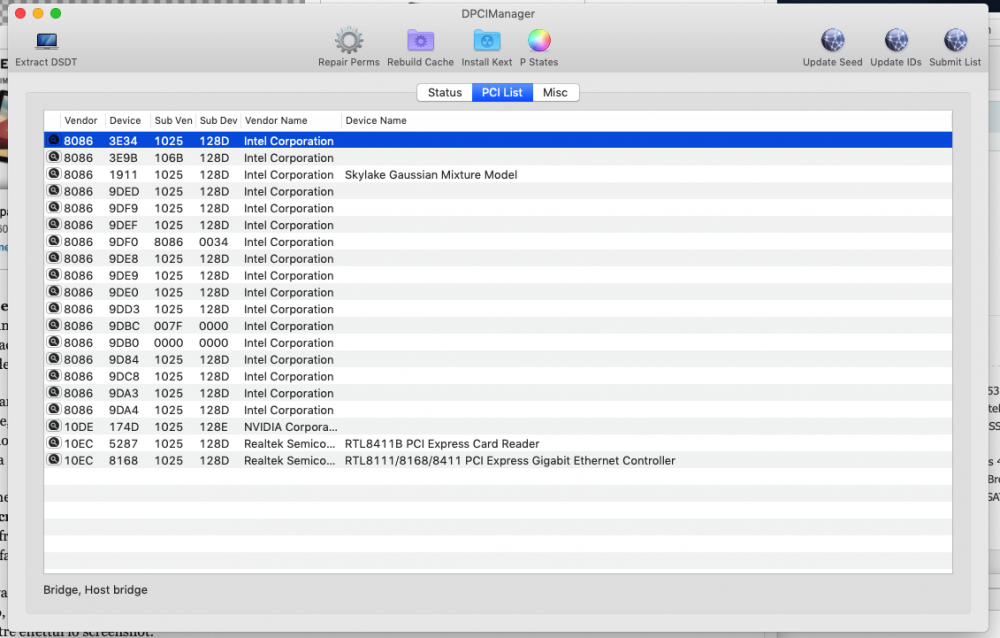Click magnifier icon on Realtek 8168 row
This screenshot has width=1000, height=638.
tap(54, 459)
